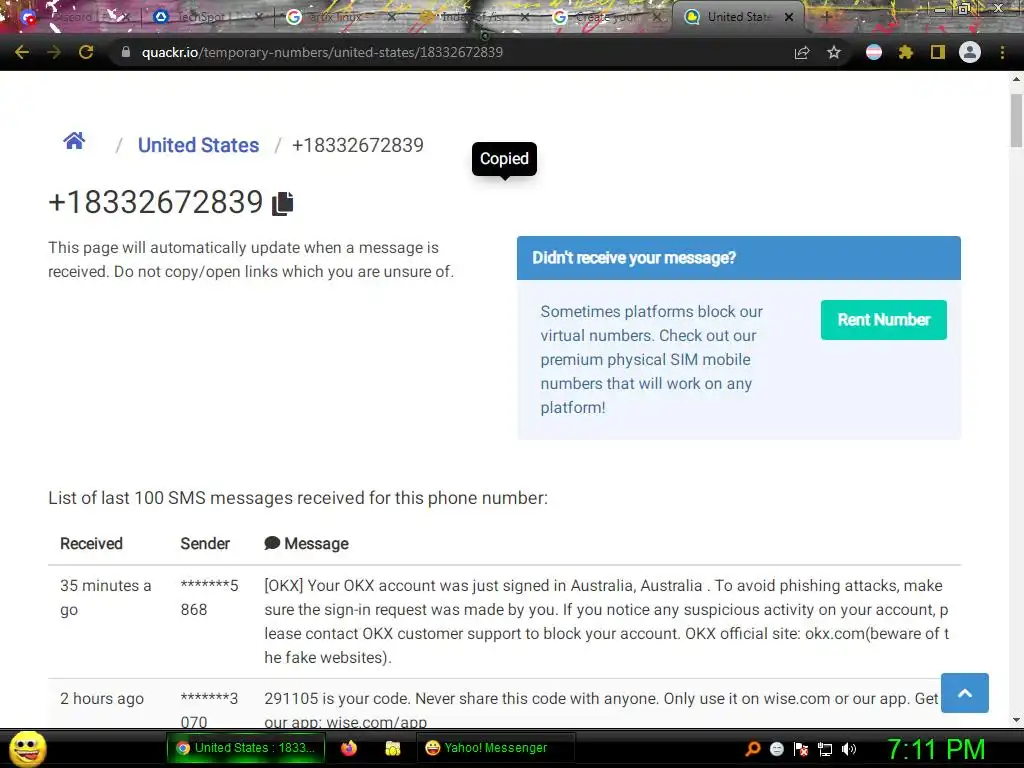Click the back-to-top arrow button
The height and width of the screenshot is (768, 1024).
point(965,693)
